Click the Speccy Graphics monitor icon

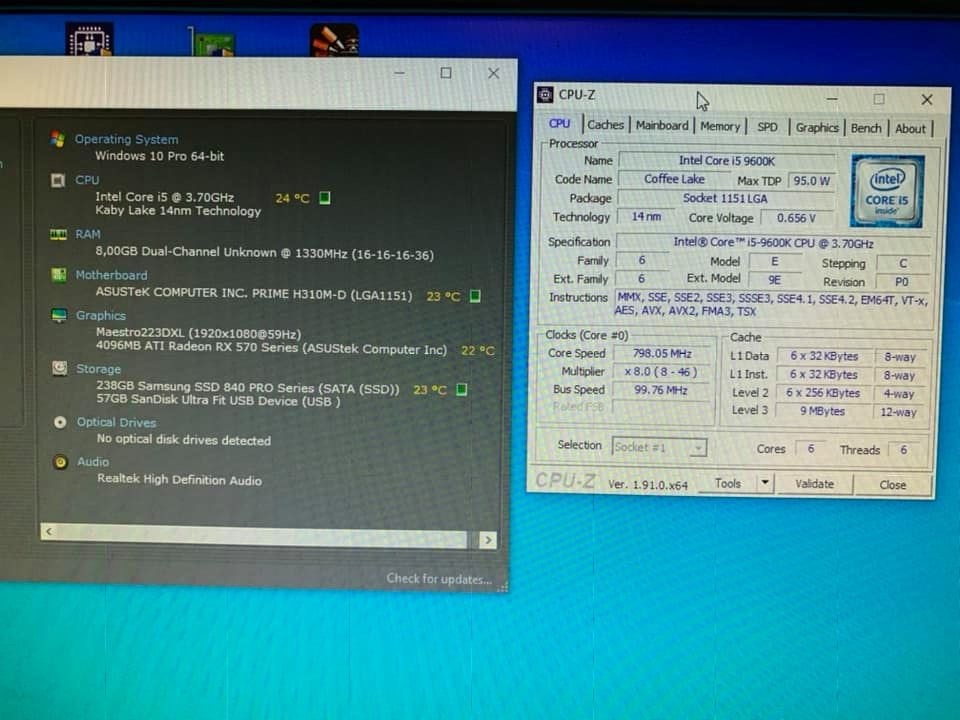pos(59,315)
